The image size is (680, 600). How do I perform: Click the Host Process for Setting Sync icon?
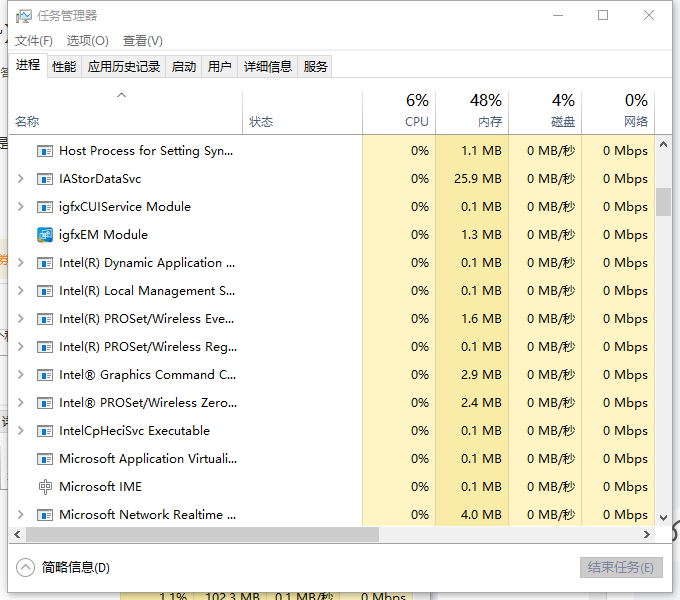[45, 151]
